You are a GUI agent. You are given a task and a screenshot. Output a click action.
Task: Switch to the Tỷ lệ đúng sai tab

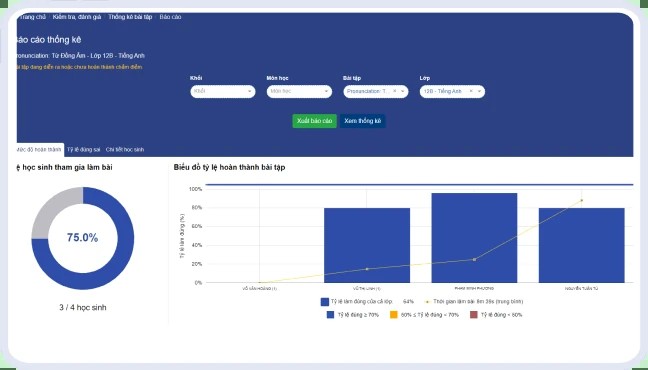coord(83,150)
